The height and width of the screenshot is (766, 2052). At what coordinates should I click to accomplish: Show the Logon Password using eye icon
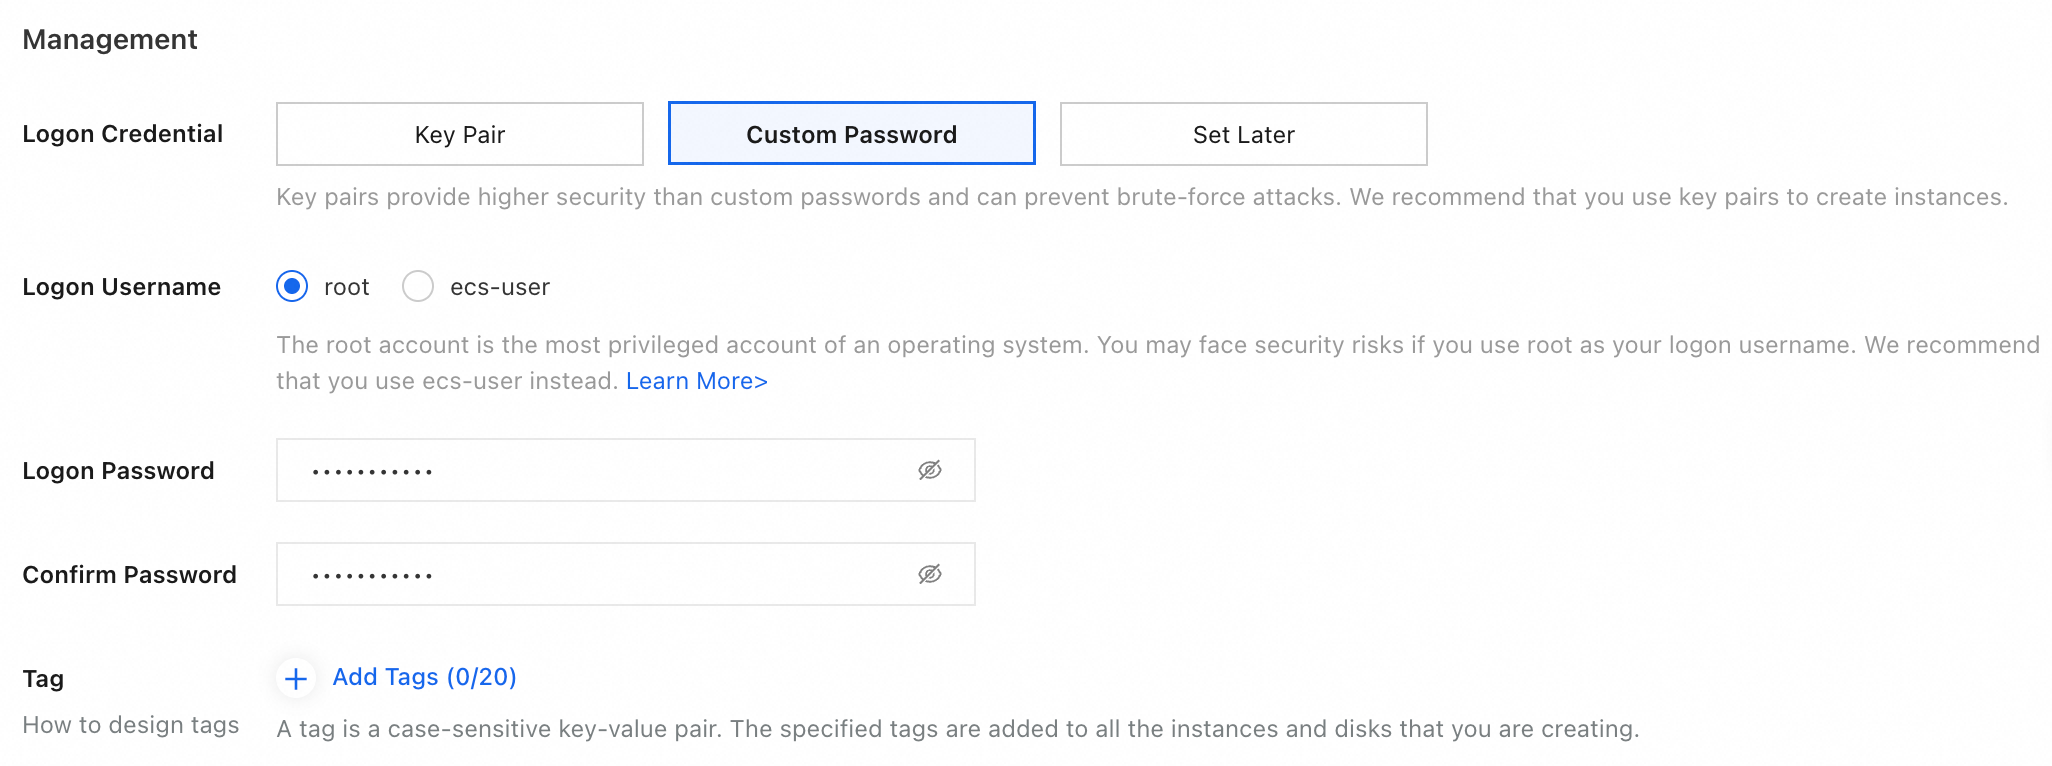tap(930, 470)
